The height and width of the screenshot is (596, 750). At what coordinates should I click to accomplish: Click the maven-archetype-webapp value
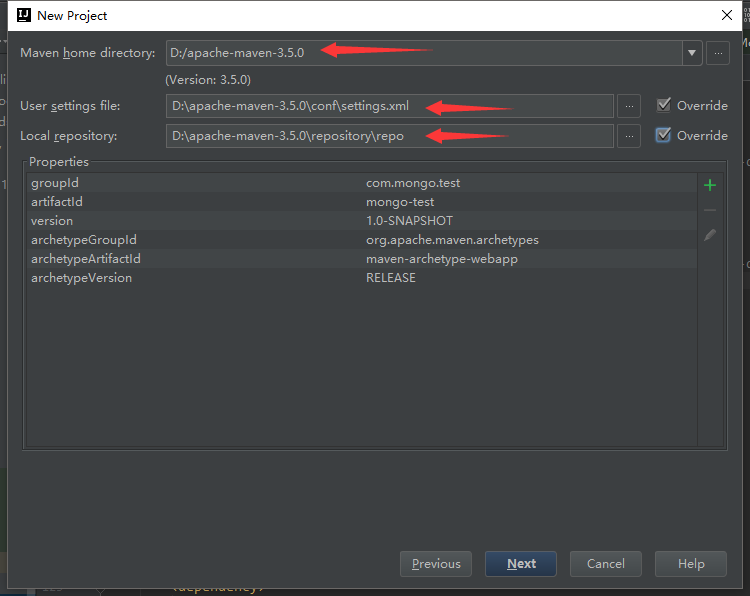click(441, 259)
